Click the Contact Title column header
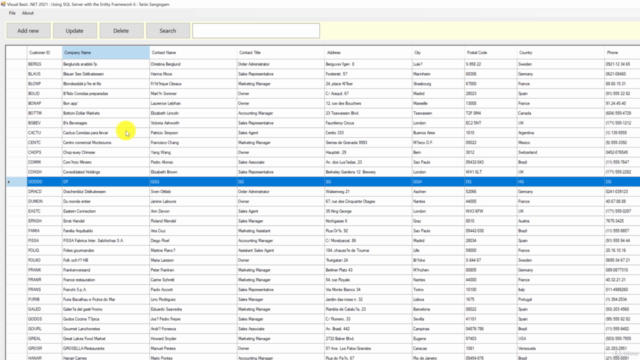640x360 pixels. tap(281, 53)
